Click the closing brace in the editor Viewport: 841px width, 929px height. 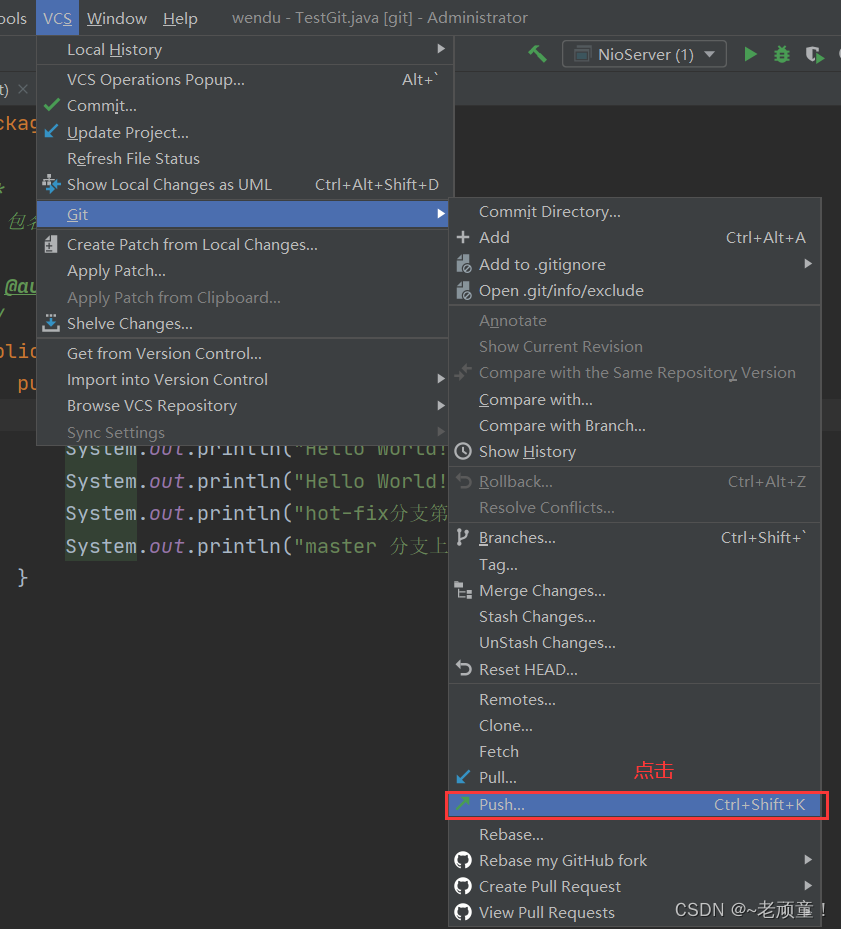point(23,577)
